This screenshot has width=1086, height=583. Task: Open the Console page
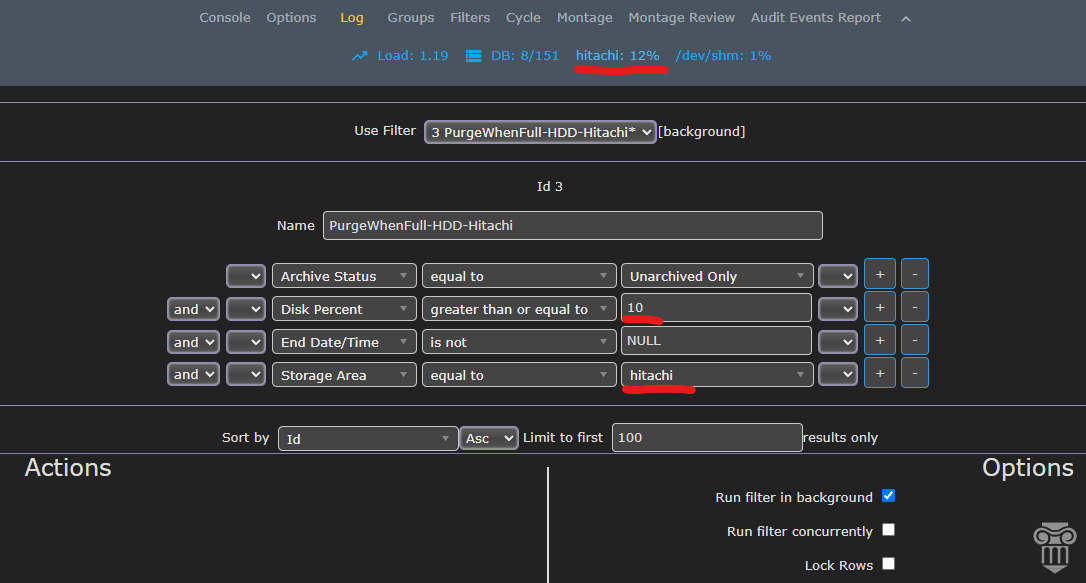pyautogui.click(x=225, y=18)
